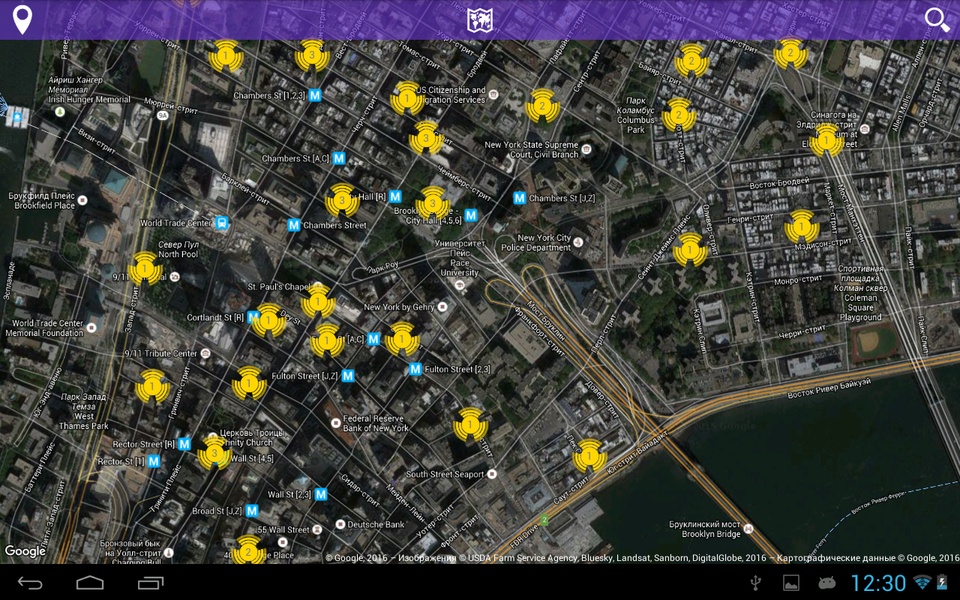Image resolution: width=960 pixels, height=600 pixels.
Task: Tap the Pace University label
Action: [x=460, y=258]
